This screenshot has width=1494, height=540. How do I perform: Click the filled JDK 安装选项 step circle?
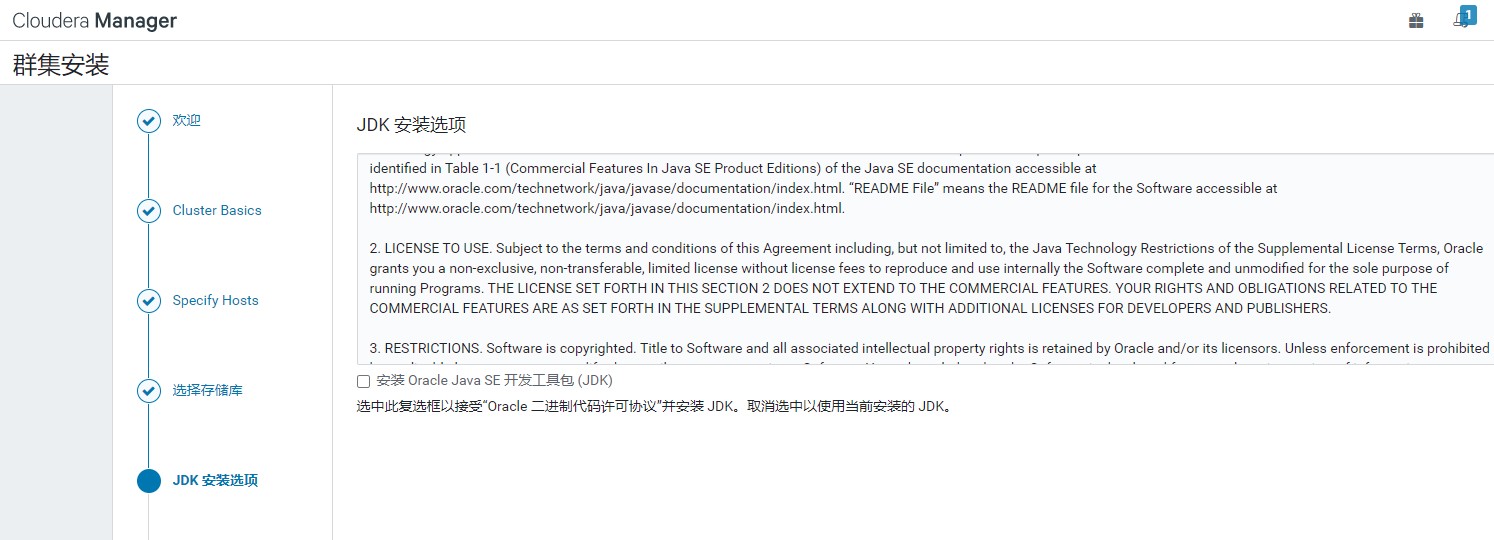pyautogui.click(x=148, y=481)
